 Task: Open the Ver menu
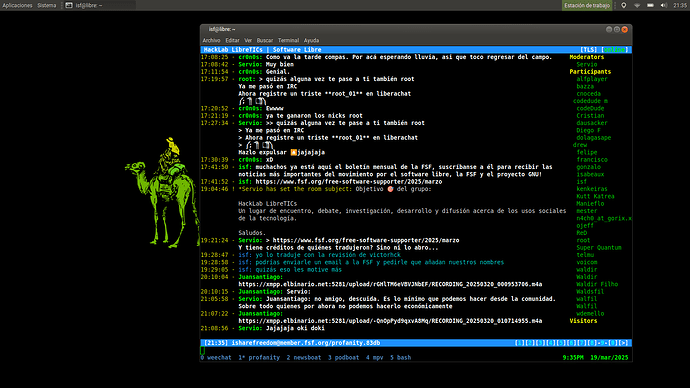coord(248,40)
